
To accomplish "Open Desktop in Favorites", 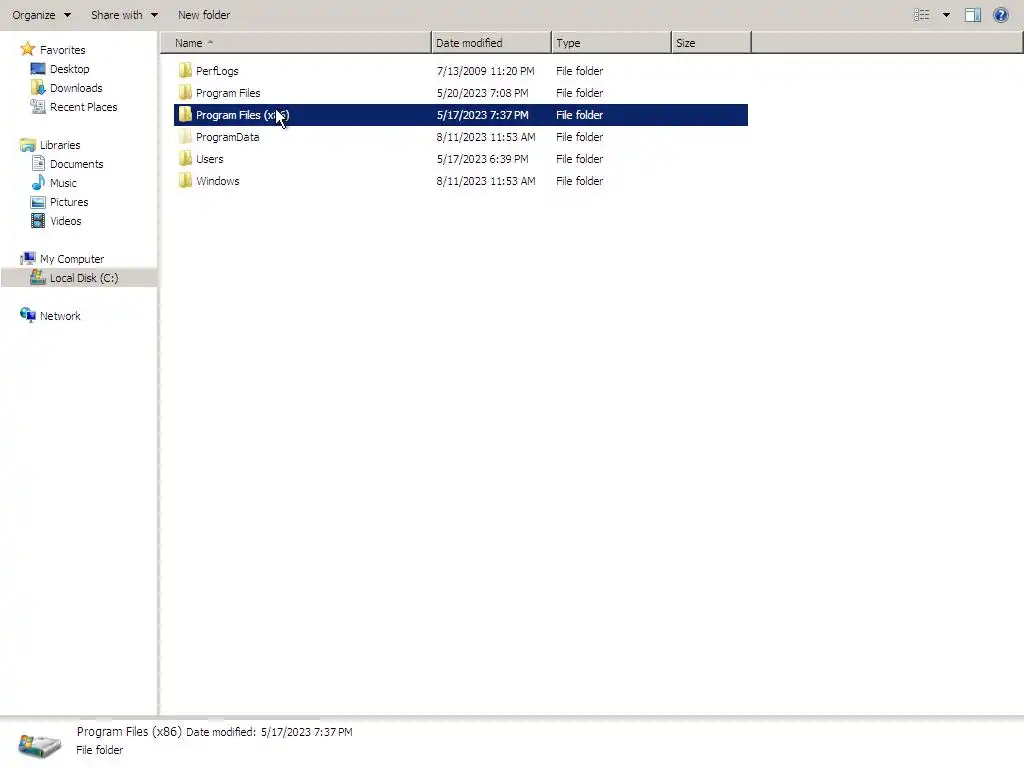I will tap(69, 69).
